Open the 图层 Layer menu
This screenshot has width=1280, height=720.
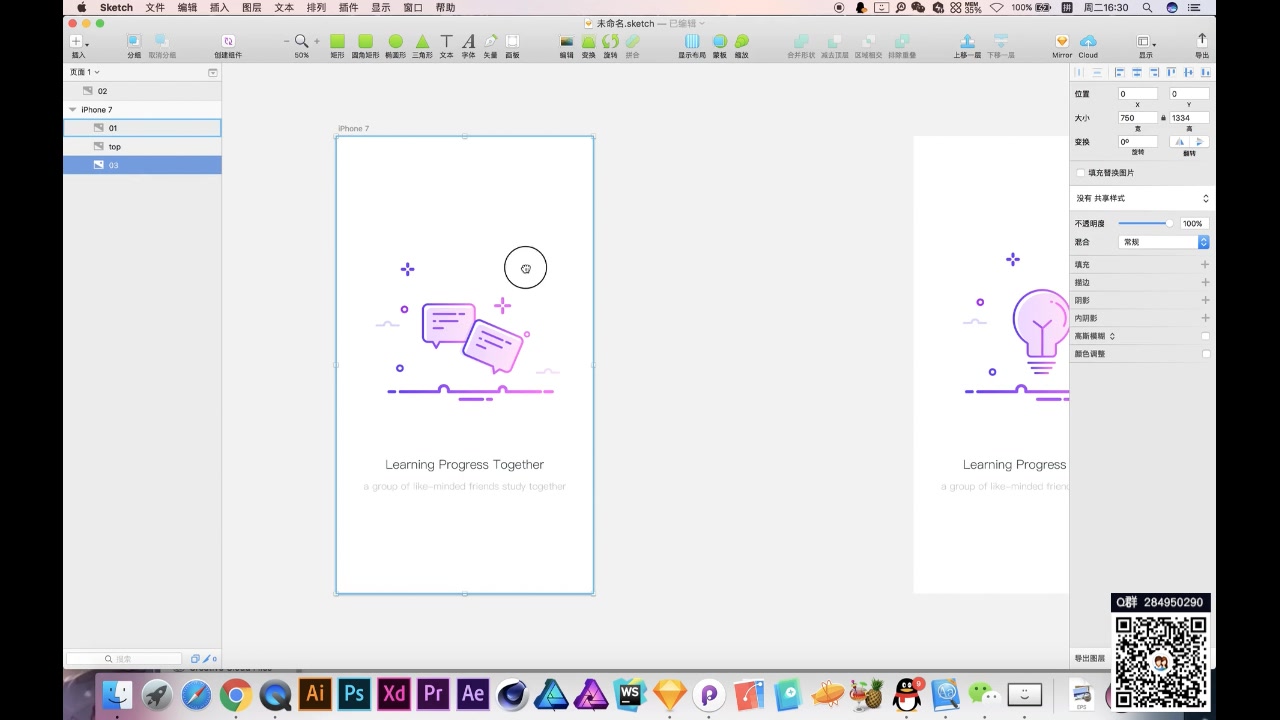(x=251, y=7)
